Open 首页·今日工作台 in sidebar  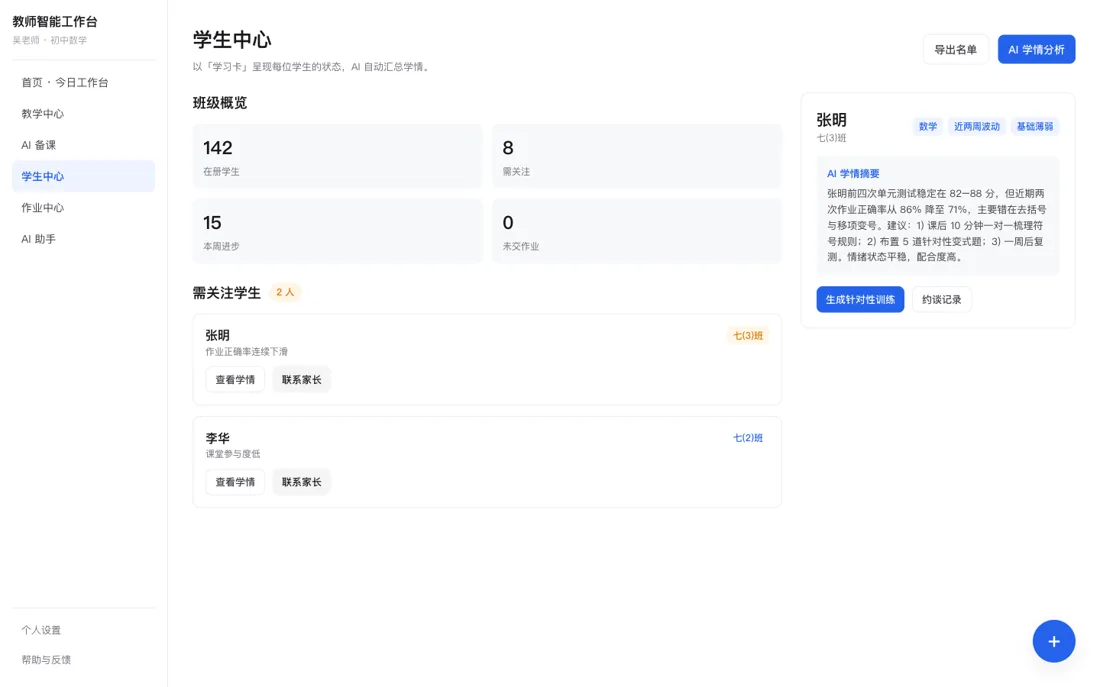click(x=83, y=82)
